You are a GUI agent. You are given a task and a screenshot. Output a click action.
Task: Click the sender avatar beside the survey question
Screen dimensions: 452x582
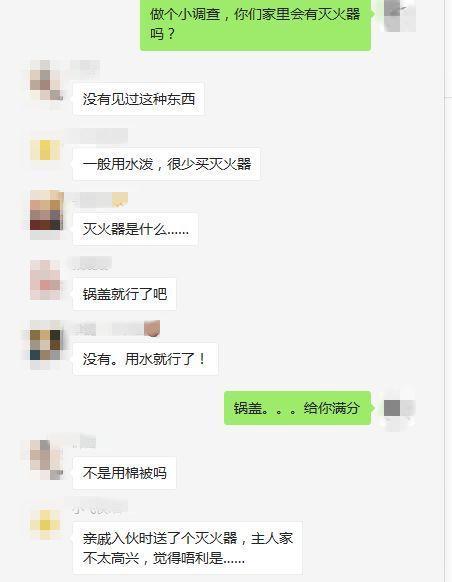coord(399,16)
